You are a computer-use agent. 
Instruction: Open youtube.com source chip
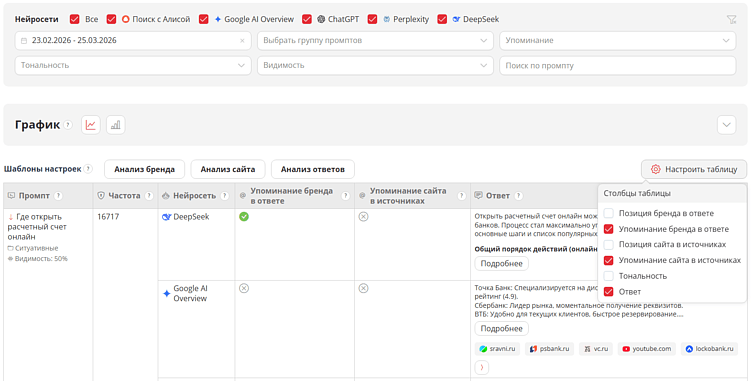[x=647, y=349]
